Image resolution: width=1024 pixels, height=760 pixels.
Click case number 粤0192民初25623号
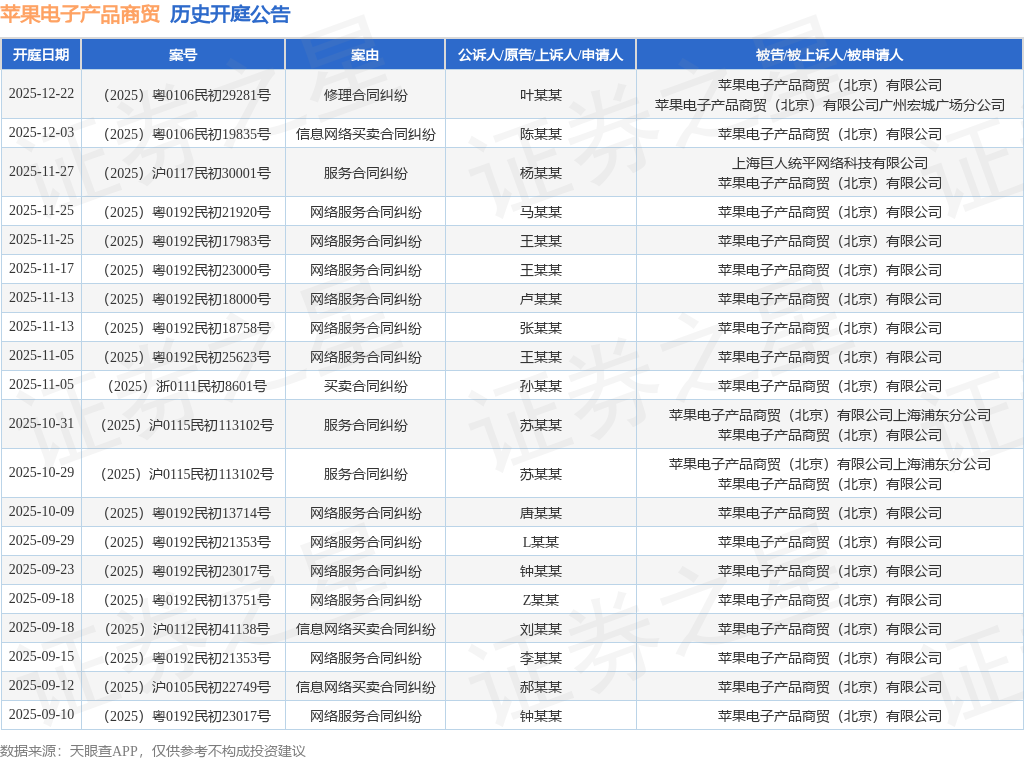(187, 357)
